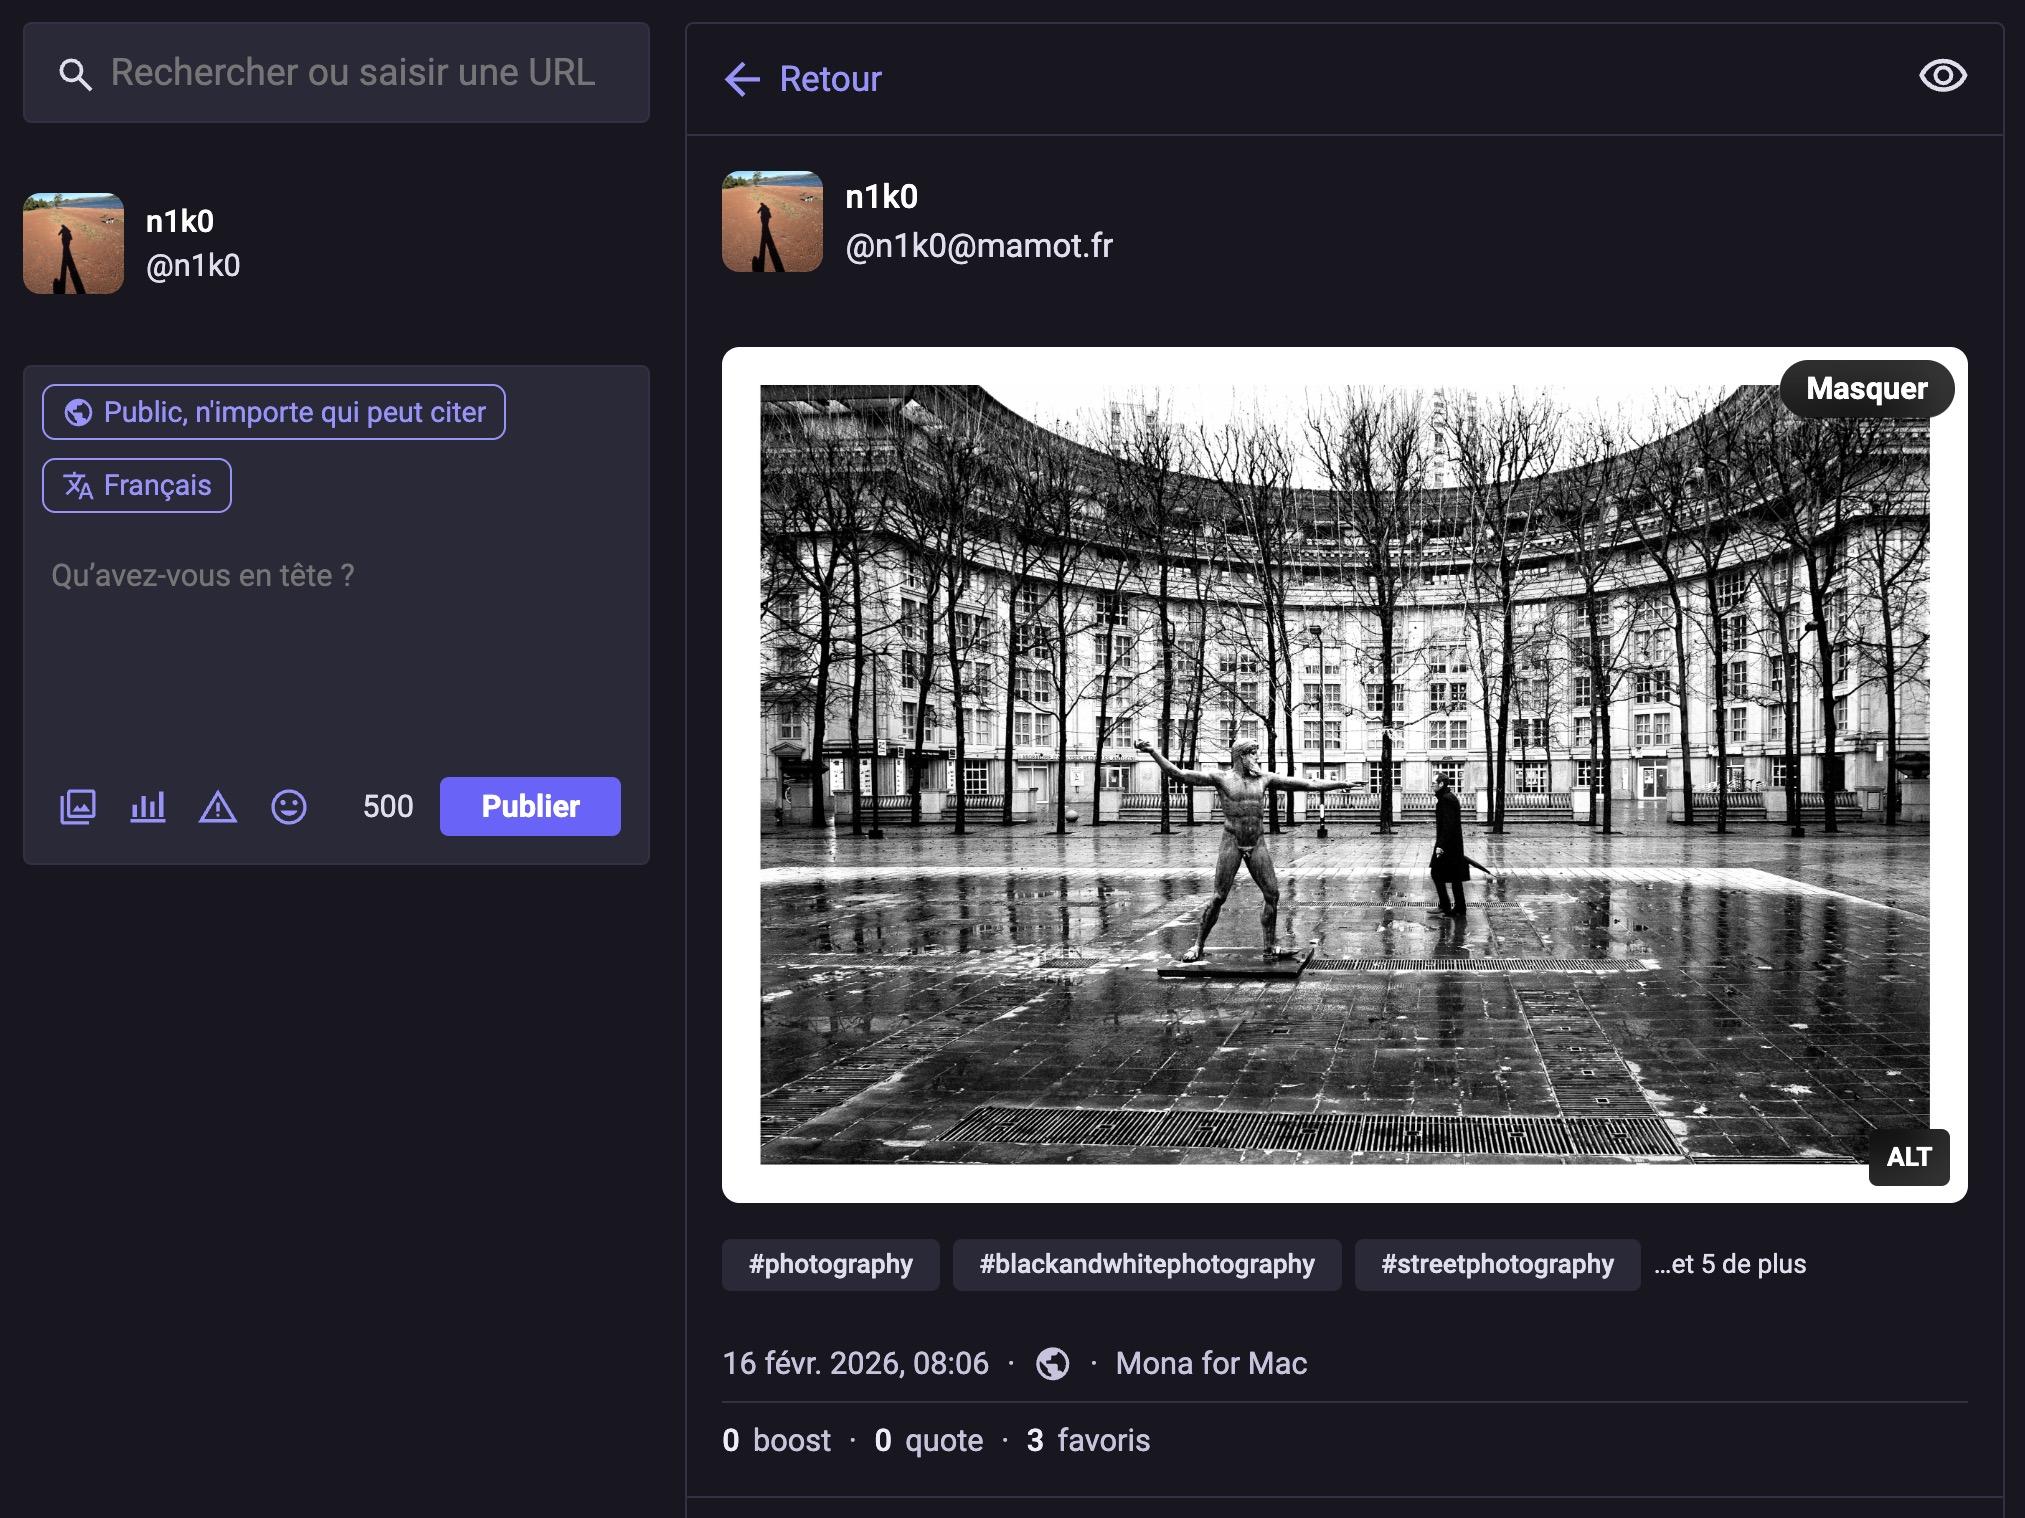
Task: Open the #photography hashtag
Action: coord(830,1264)
